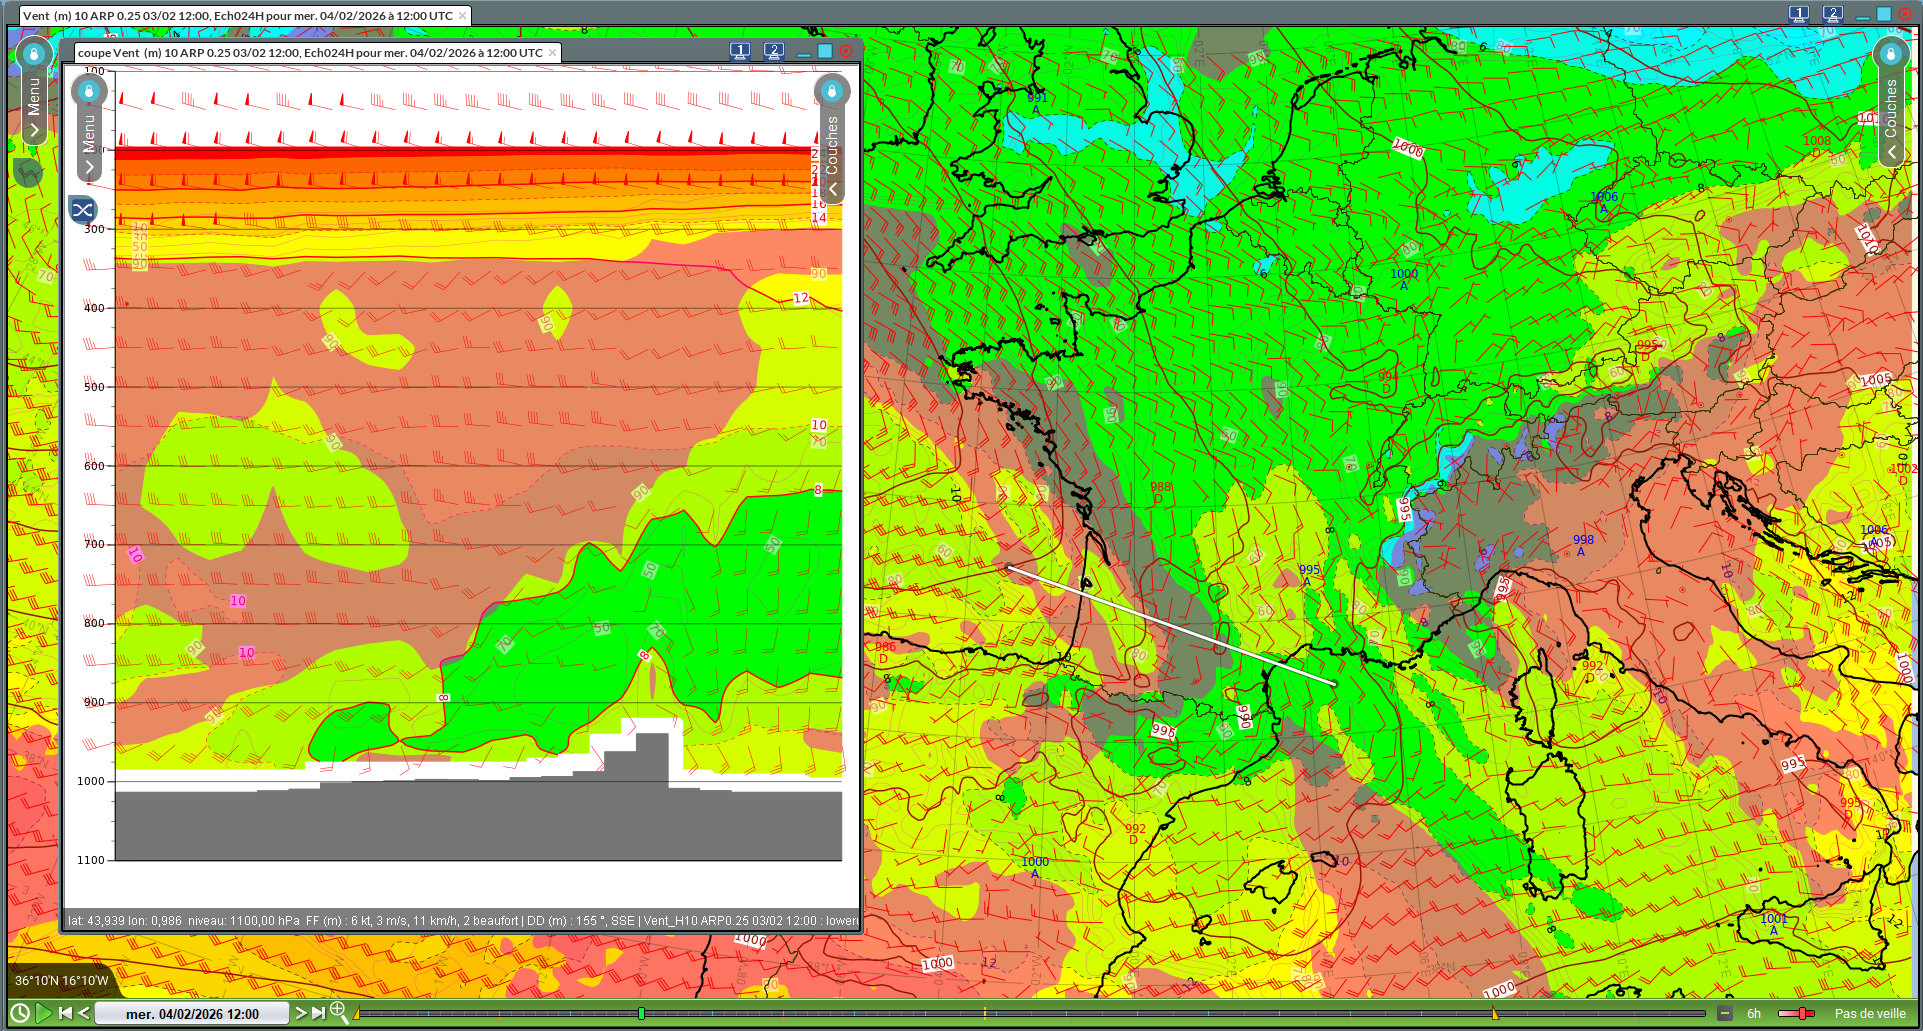The height and width of the screenshot is (1031, 1923).
Task: Click the cross-section tool icon on the main map
Action: pyautogui.click(x=28, y=173)
